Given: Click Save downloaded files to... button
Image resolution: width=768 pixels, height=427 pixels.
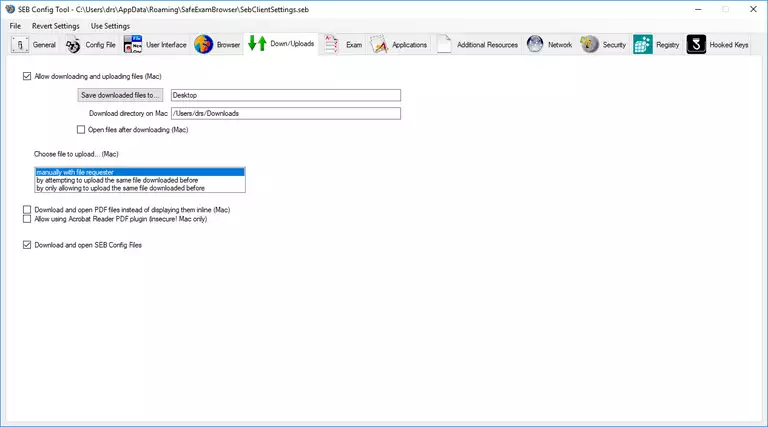Looking at the screenshot, I should (x=120, y=95).
